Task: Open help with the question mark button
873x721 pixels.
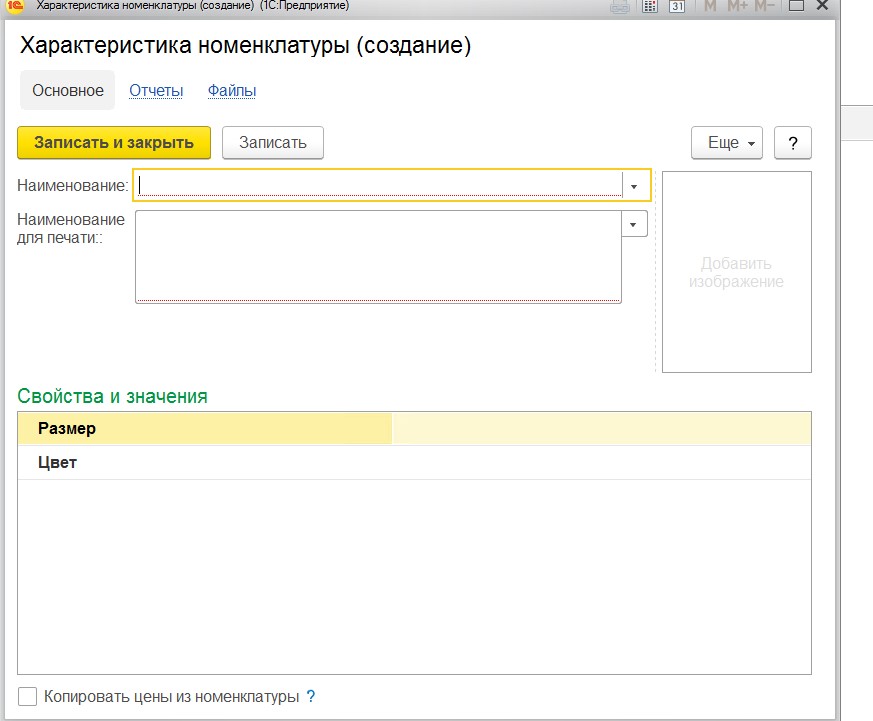Action: coord(793,143)
